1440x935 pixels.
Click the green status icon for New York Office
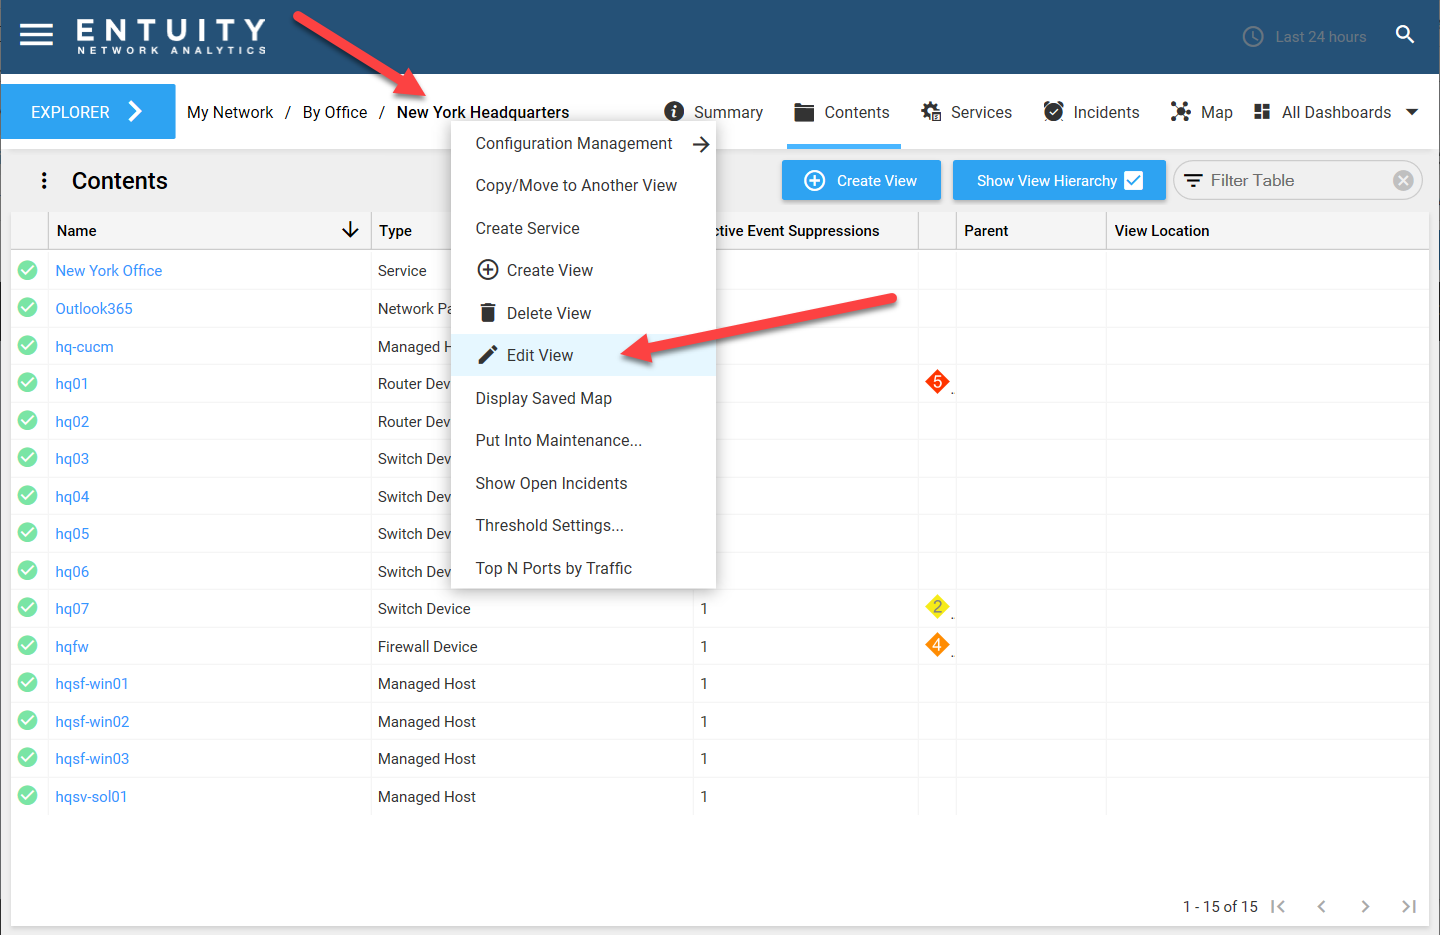click(x=28, y=270)
